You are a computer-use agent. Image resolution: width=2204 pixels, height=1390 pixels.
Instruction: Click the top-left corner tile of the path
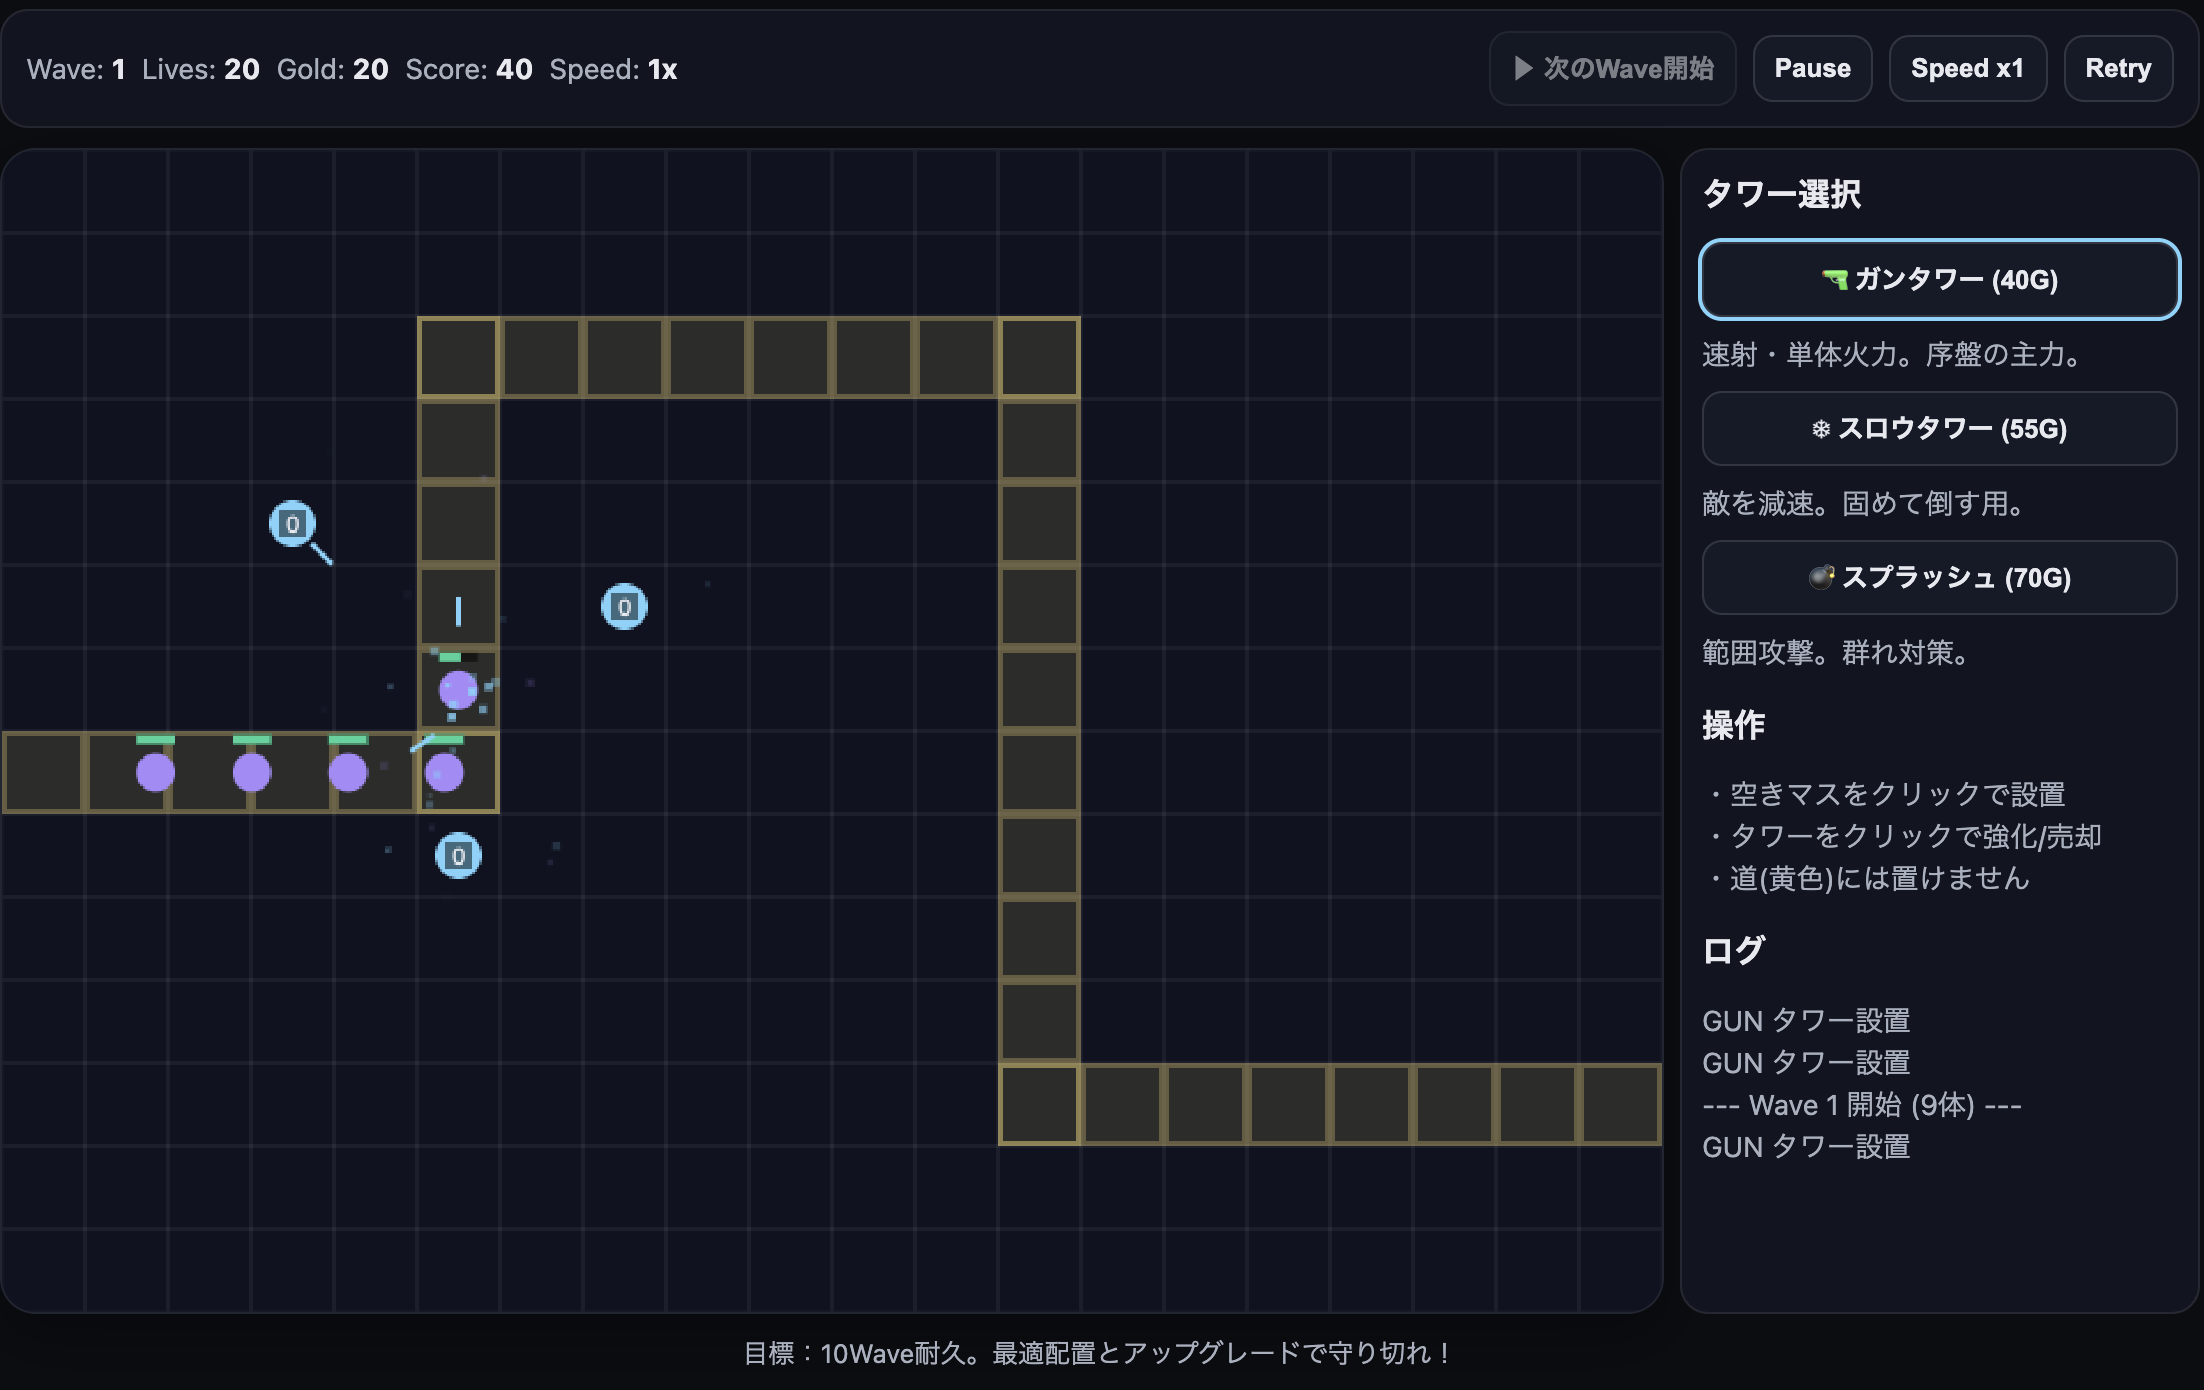[458, 358]
